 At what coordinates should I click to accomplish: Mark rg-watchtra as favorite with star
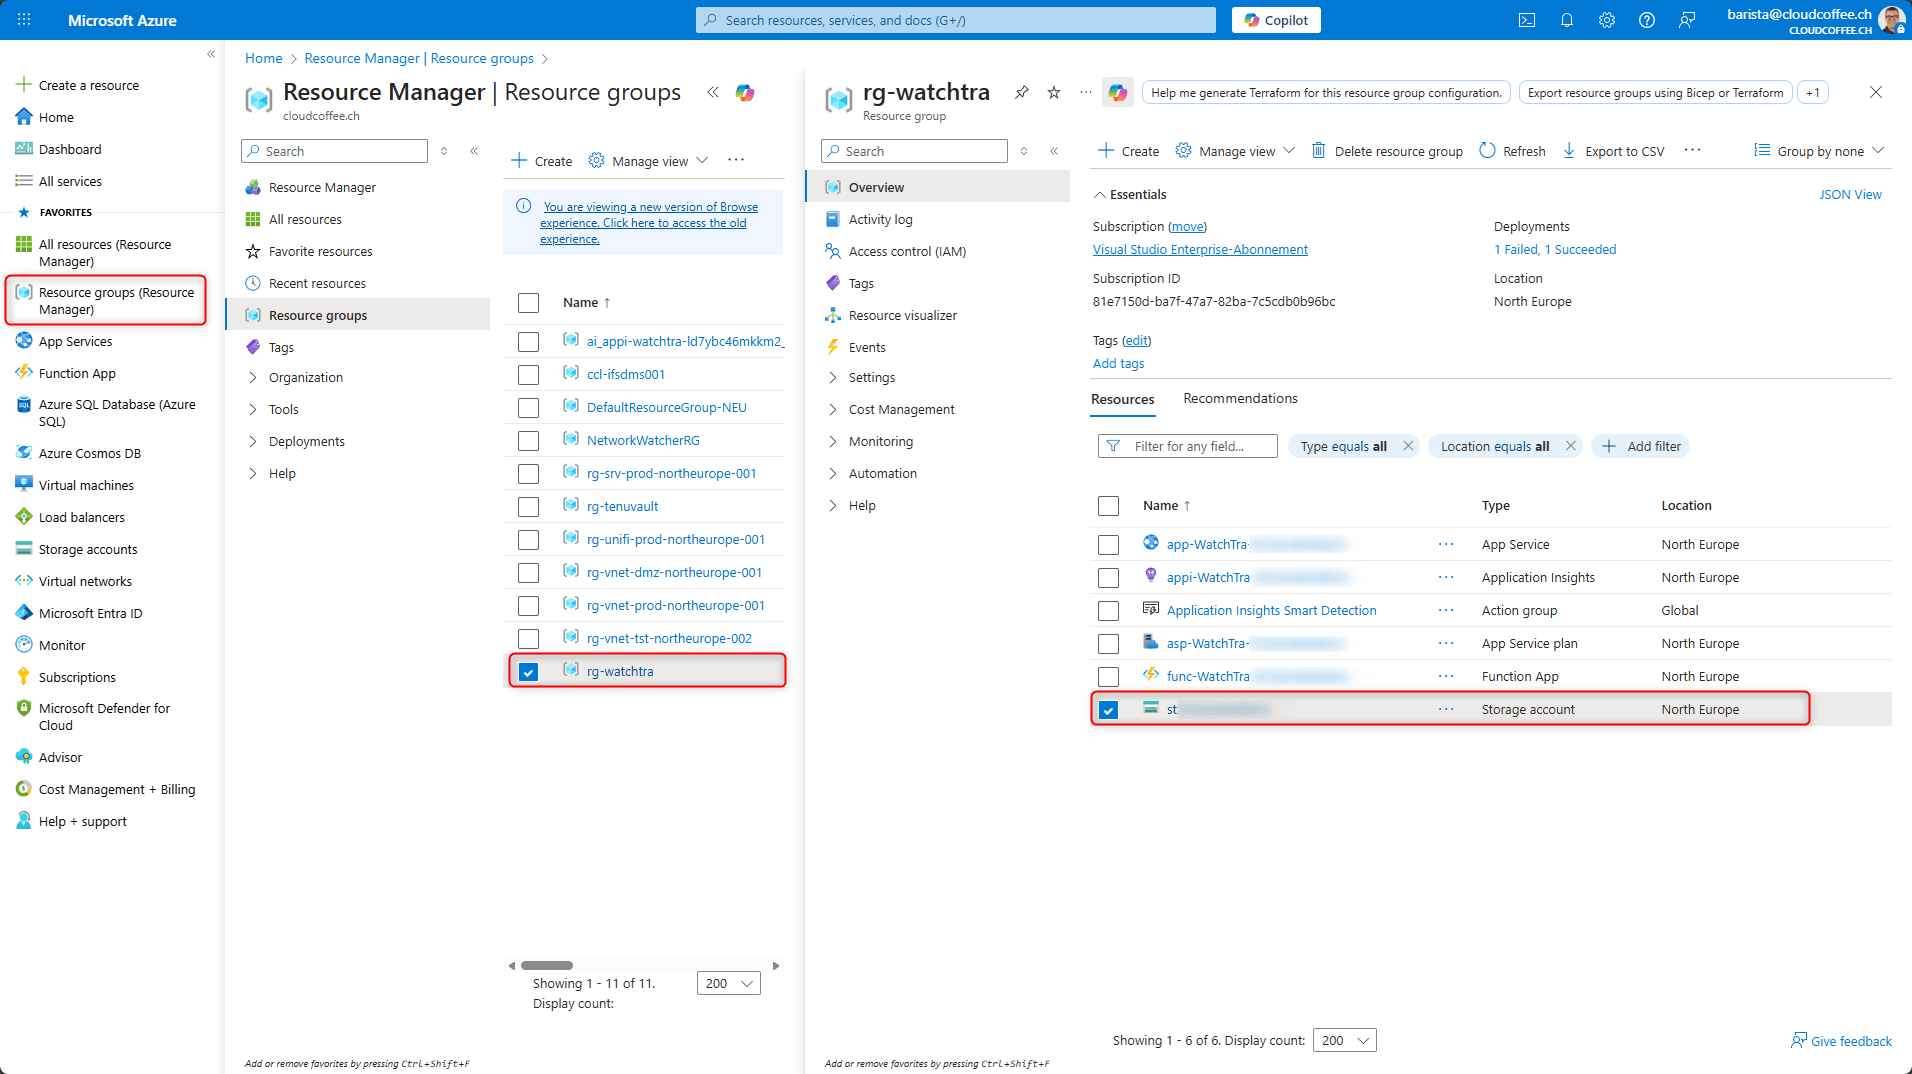click(x=1054, y=92)
